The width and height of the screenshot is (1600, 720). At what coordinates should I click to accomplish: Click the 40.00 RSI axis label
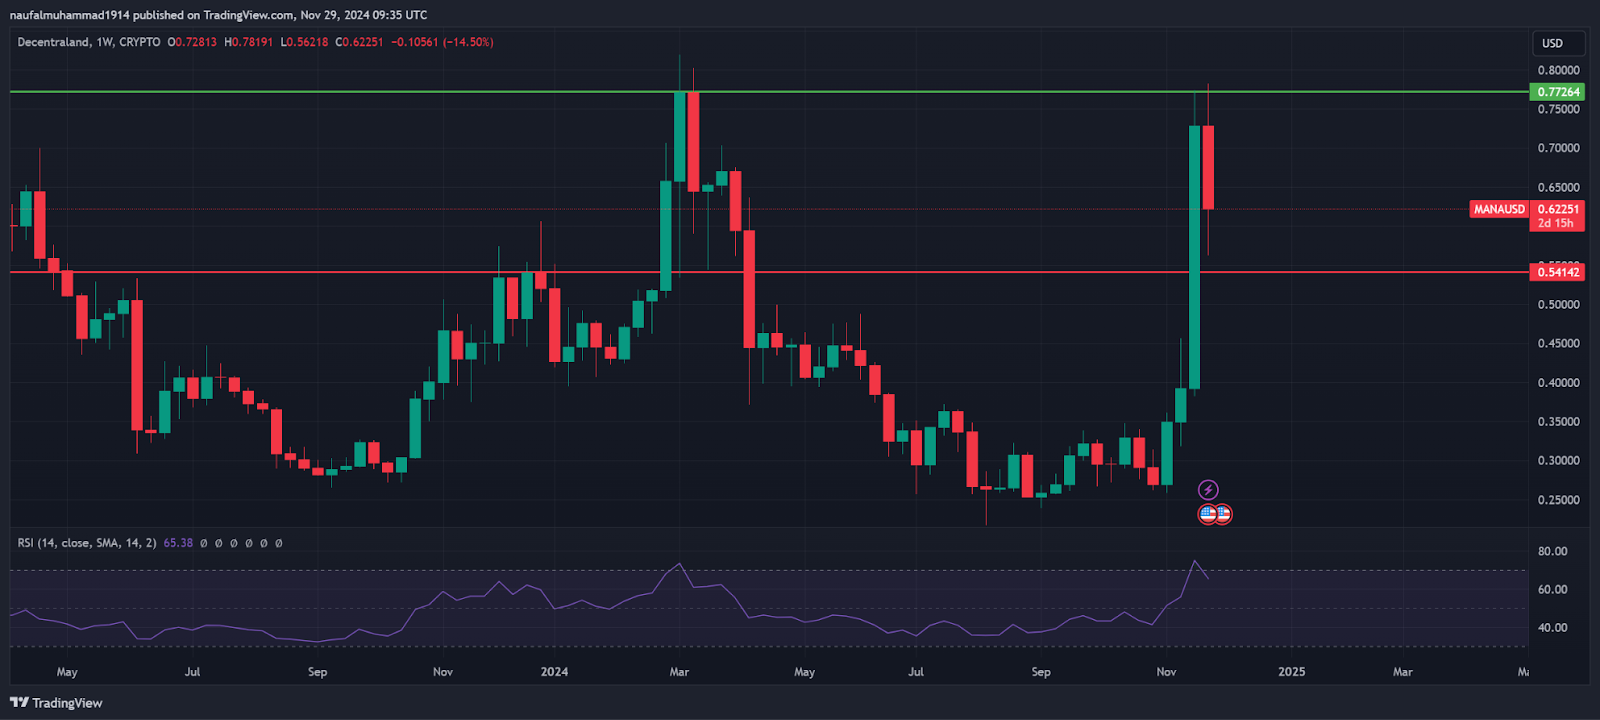pos(1553,628)
